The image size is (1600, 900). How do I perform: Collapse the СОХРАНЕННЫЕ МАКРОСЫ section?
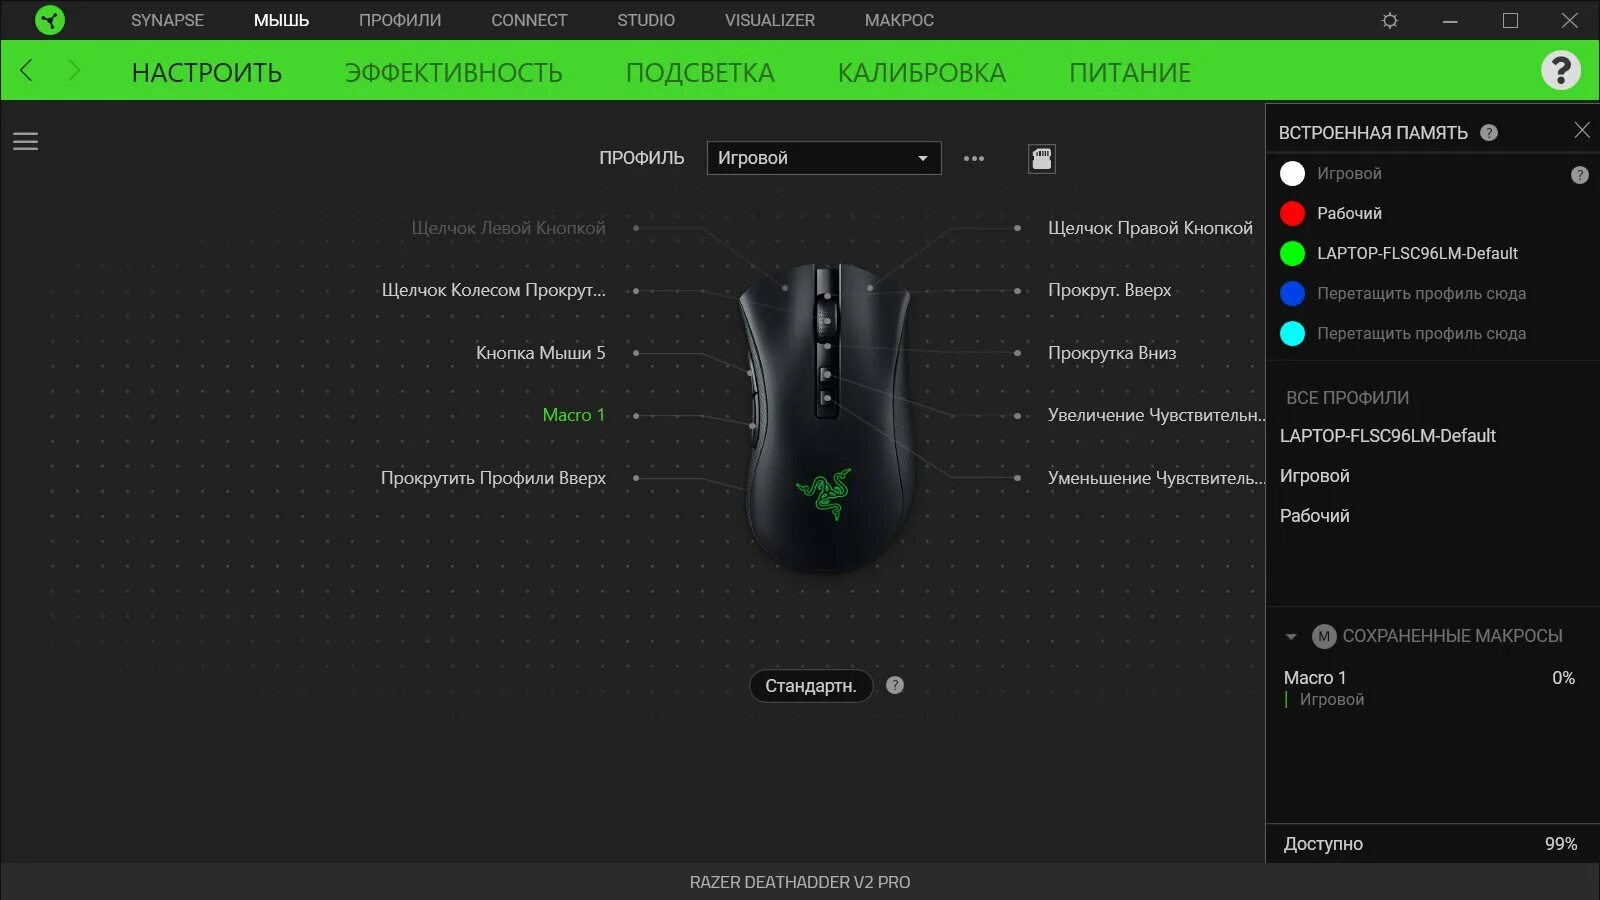coord(1291,636)
